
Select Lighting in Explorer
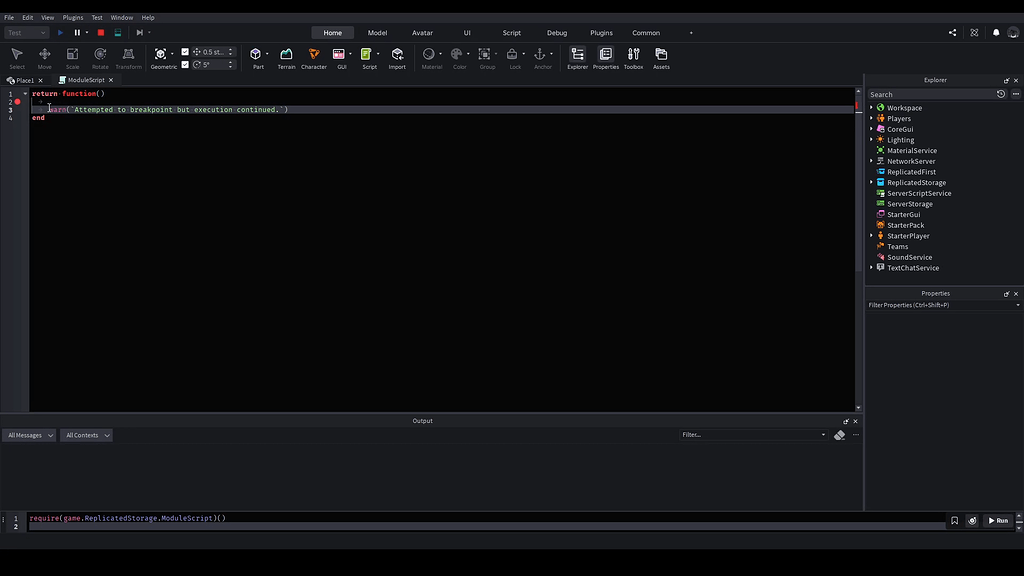coord(901,140)
